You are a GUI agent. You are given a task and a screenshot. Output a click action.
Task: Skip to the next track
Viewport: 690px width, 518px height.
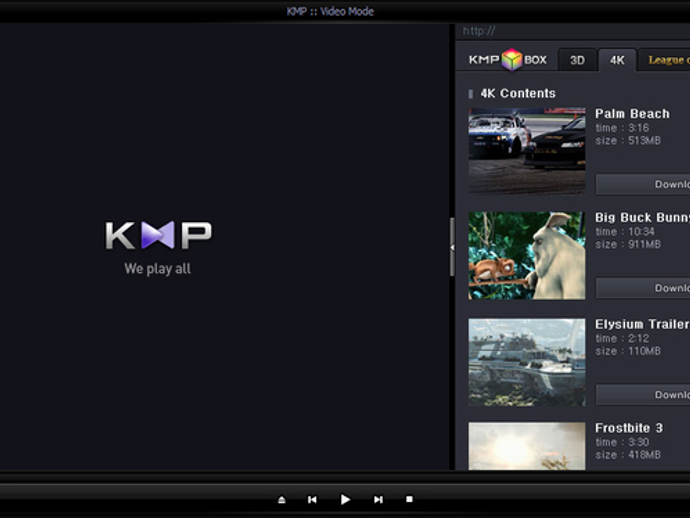(378, 500)
